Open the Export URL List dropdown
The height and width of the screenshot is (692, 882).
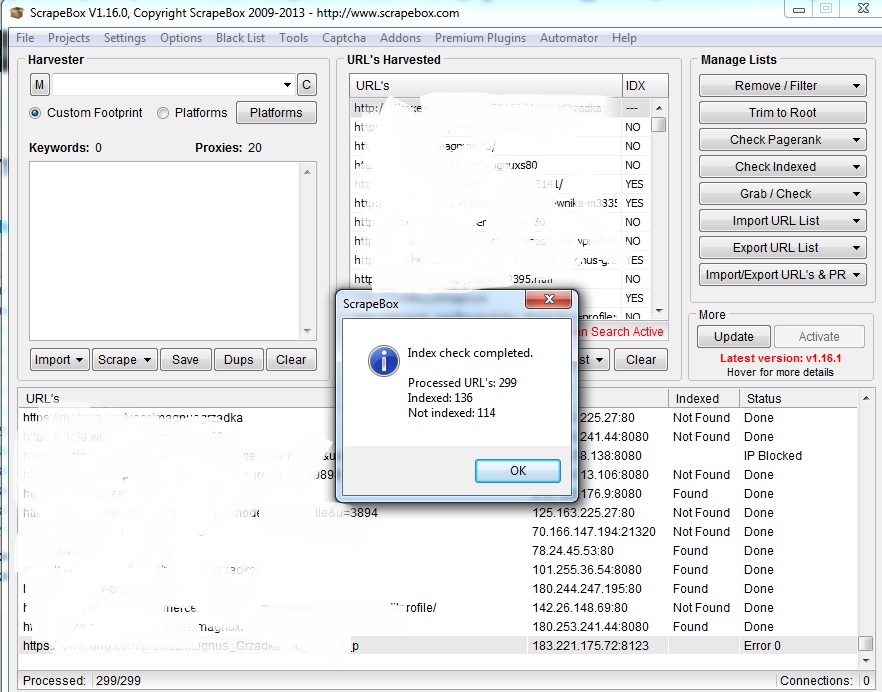click(x=782, y=248)
